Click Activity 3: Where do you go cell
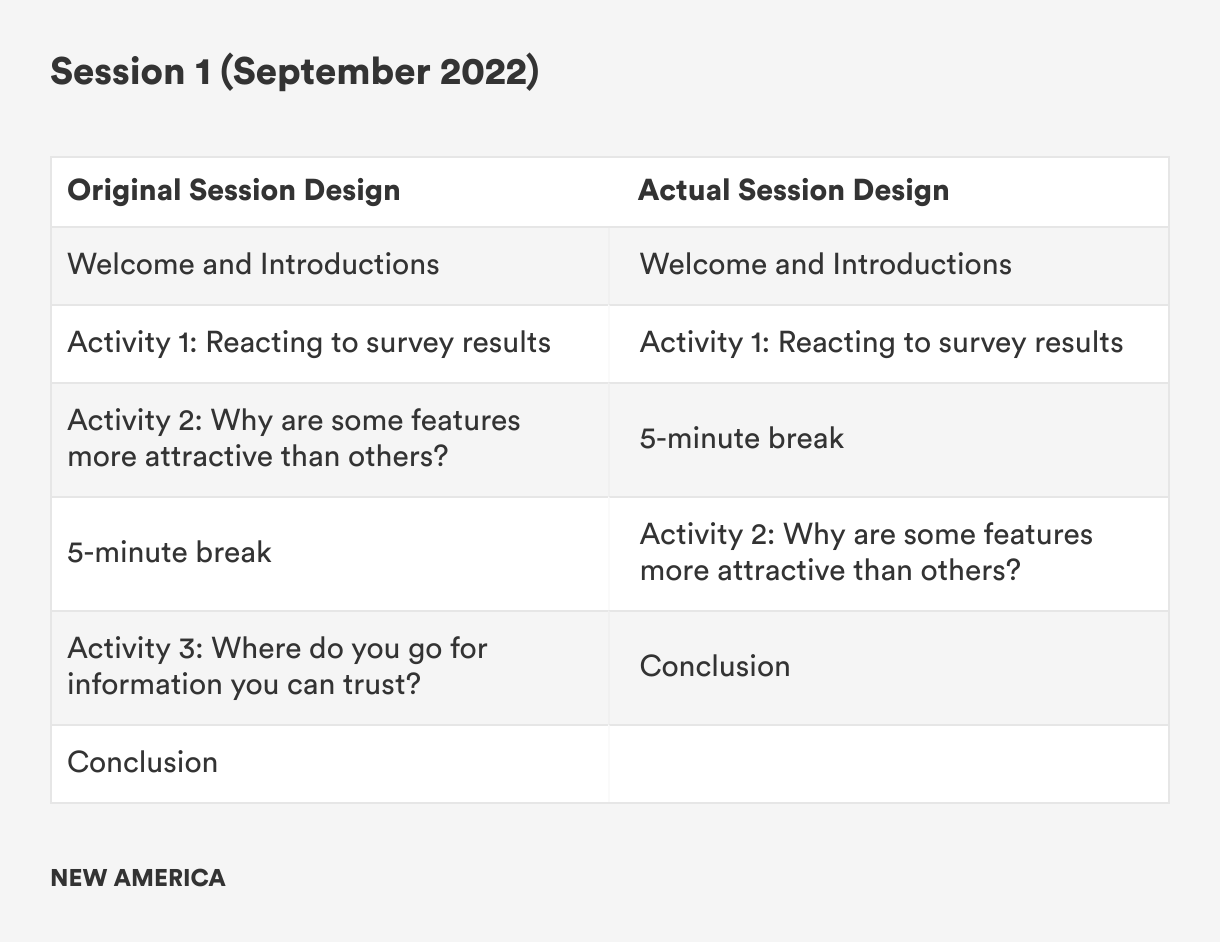This screenshot has width=1220, height=942. coord(277,666)
